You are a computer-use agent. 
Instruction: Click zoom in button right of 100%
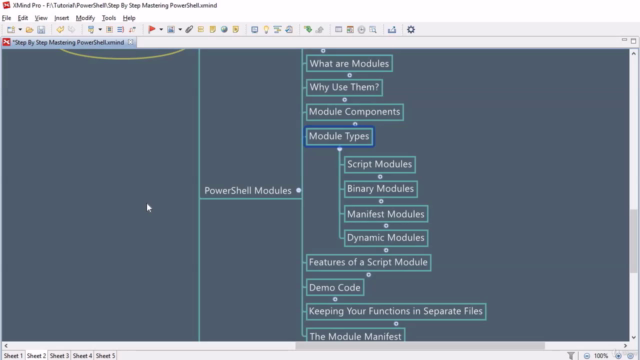click(x=618, y=356)
